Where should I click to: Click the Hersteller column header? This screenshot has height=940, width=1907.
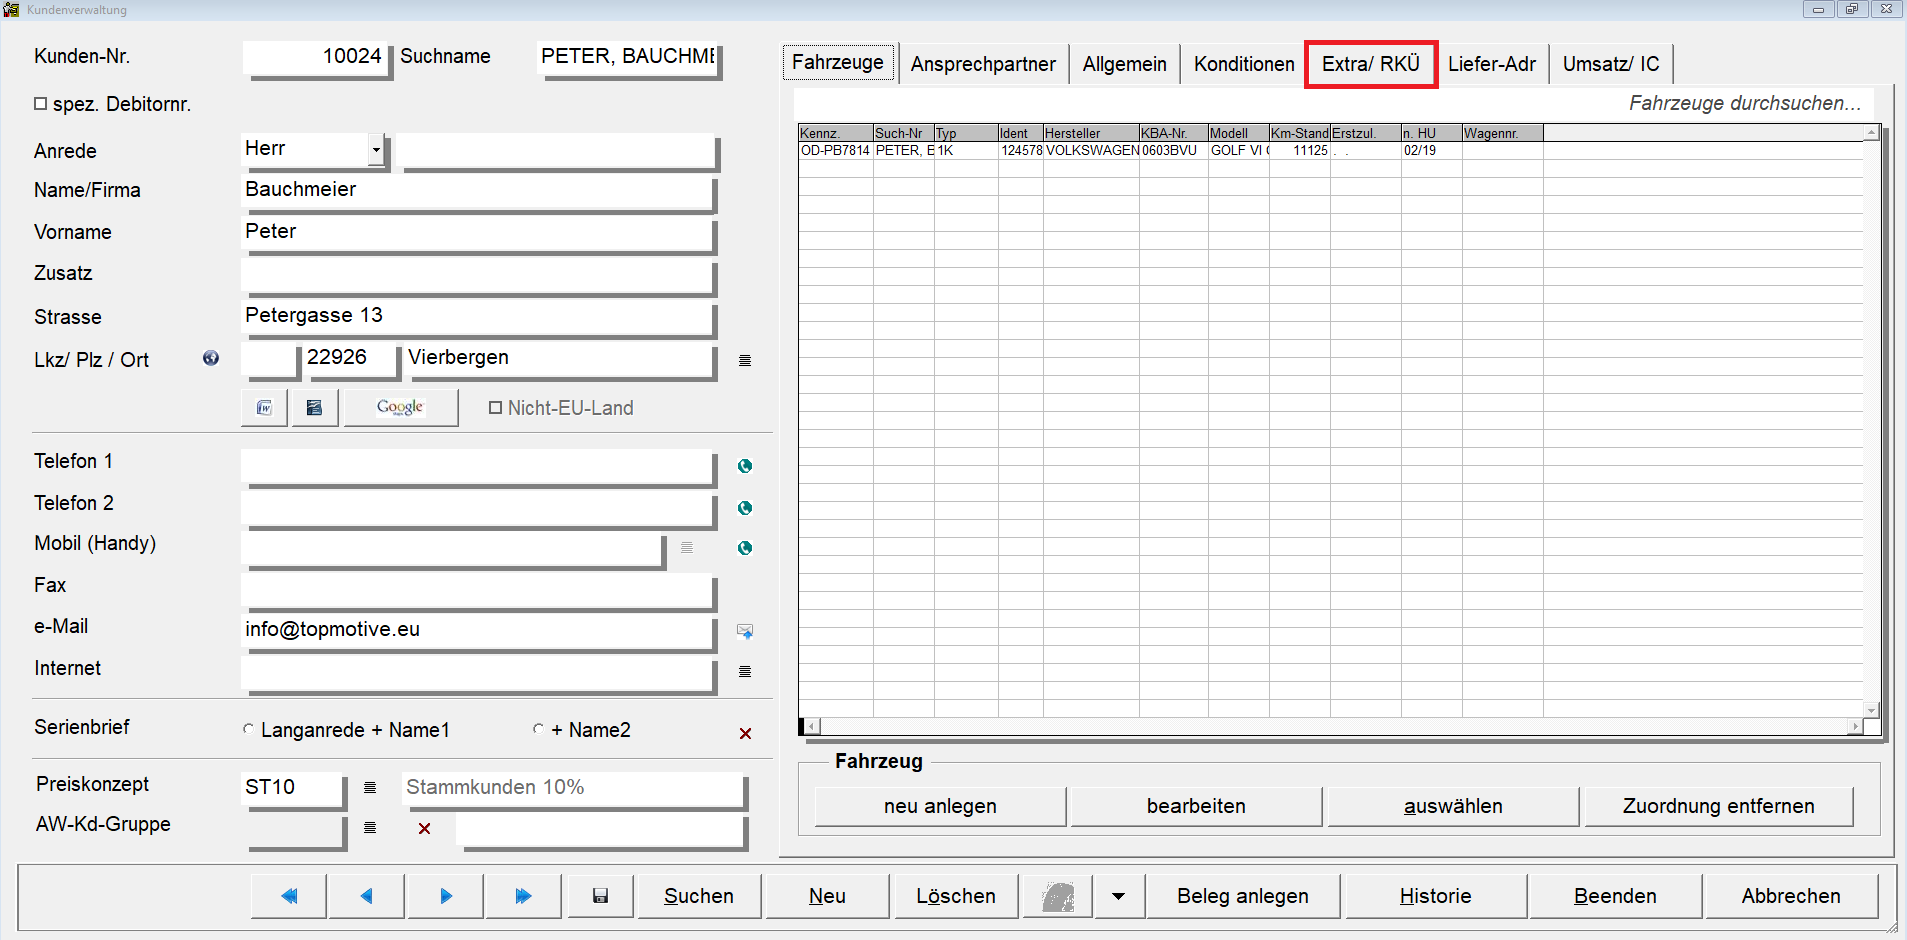pos(1091,133)
